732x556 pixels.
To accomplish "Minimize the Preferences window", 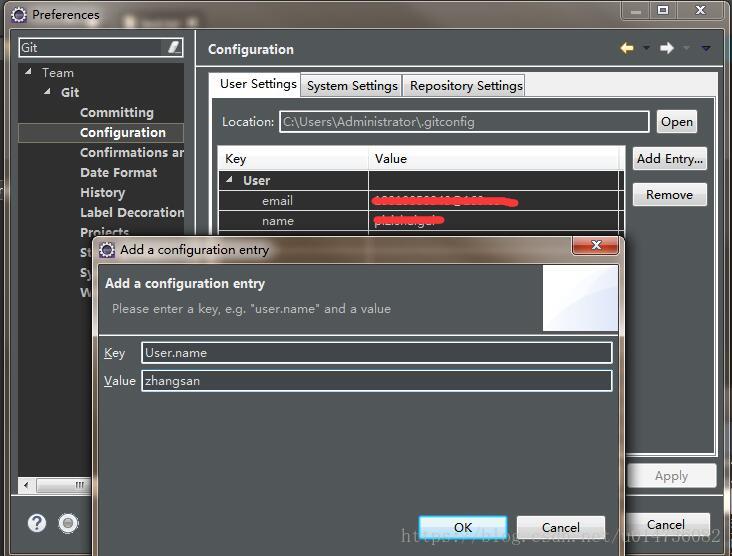I will [x=636, y=11].
